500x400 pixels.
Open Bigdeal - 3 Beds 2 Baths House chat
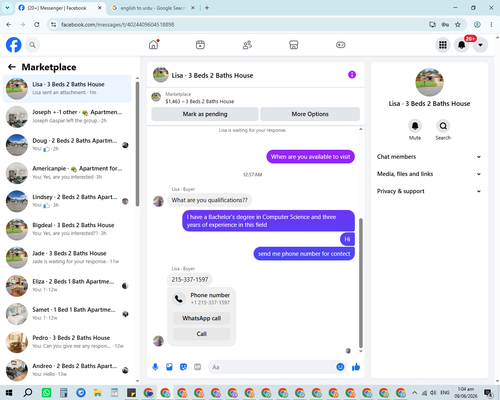67,229
